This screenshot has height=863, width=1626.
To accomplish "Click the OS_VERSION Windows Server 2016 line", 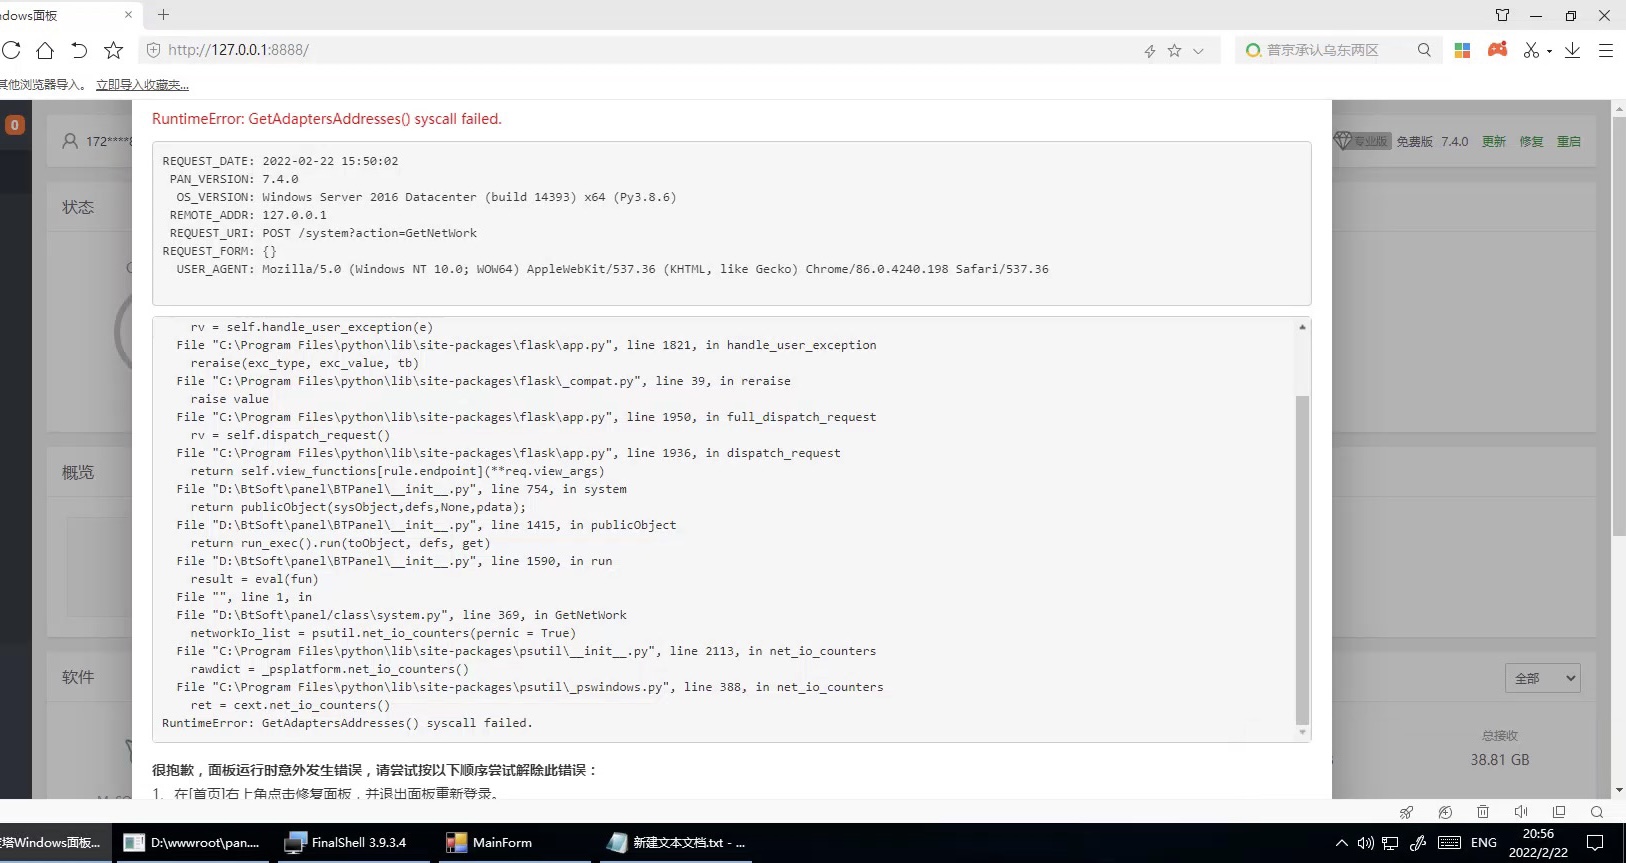I will [426, 197].
